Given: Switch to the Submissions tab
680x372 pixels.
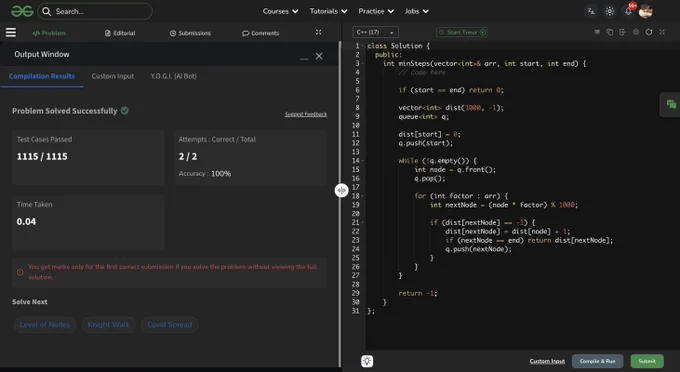Looking at the screenshot, I should (x=190, y=33).
